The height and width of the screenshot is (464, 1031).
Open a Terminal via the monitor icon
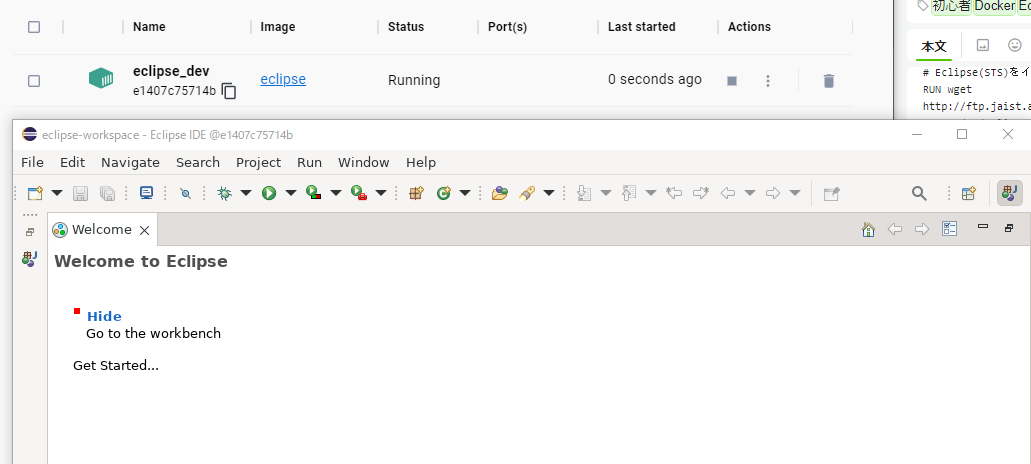point(146,193)
